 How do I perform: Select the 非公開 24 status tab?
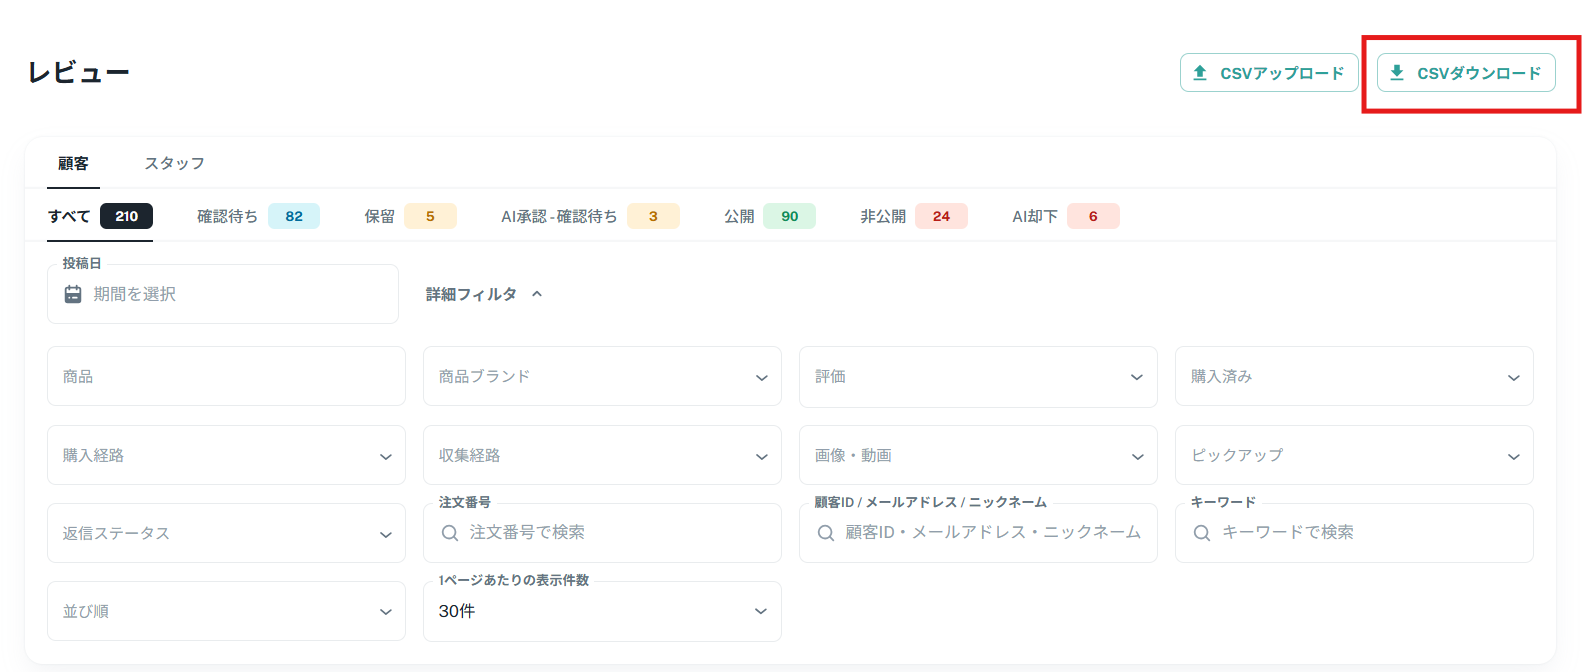pyautogui.click(x=913, y=216)
